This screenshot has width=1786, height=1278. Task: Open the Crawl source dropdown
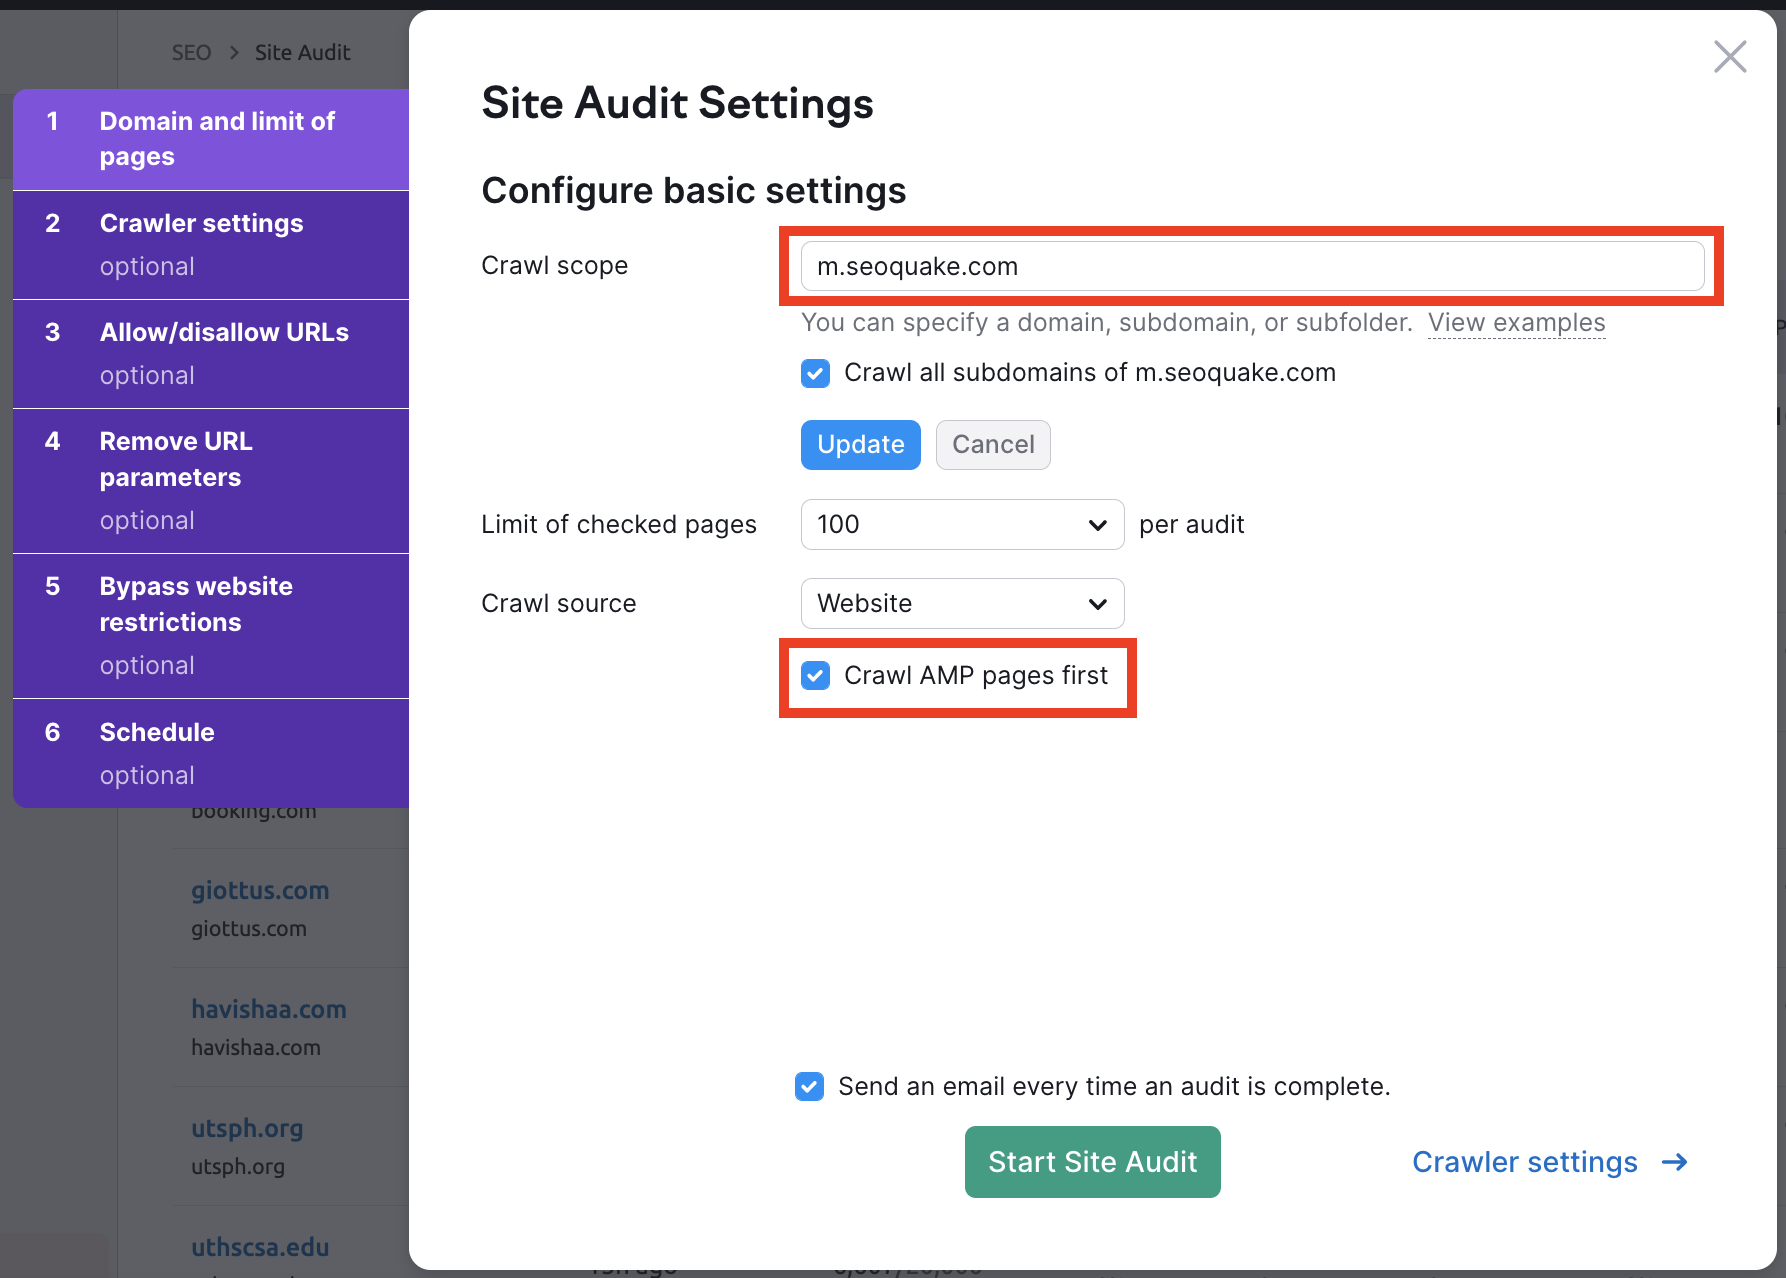pos(962,604)
